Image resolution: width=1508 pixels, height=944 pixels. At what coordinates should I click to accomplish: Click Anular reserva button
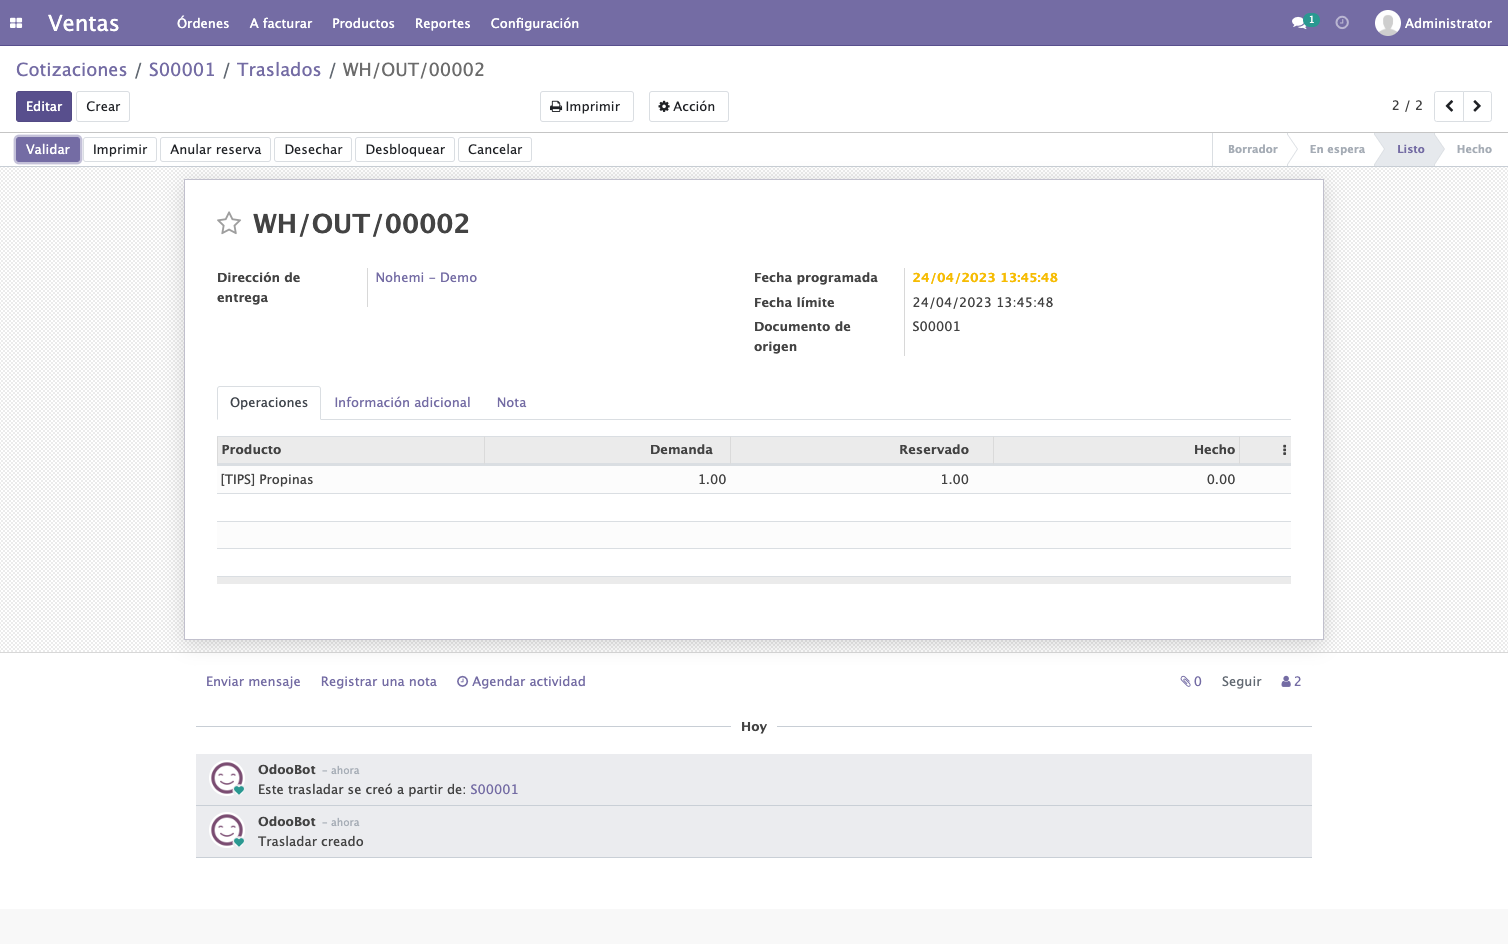[x=215, y=149]
